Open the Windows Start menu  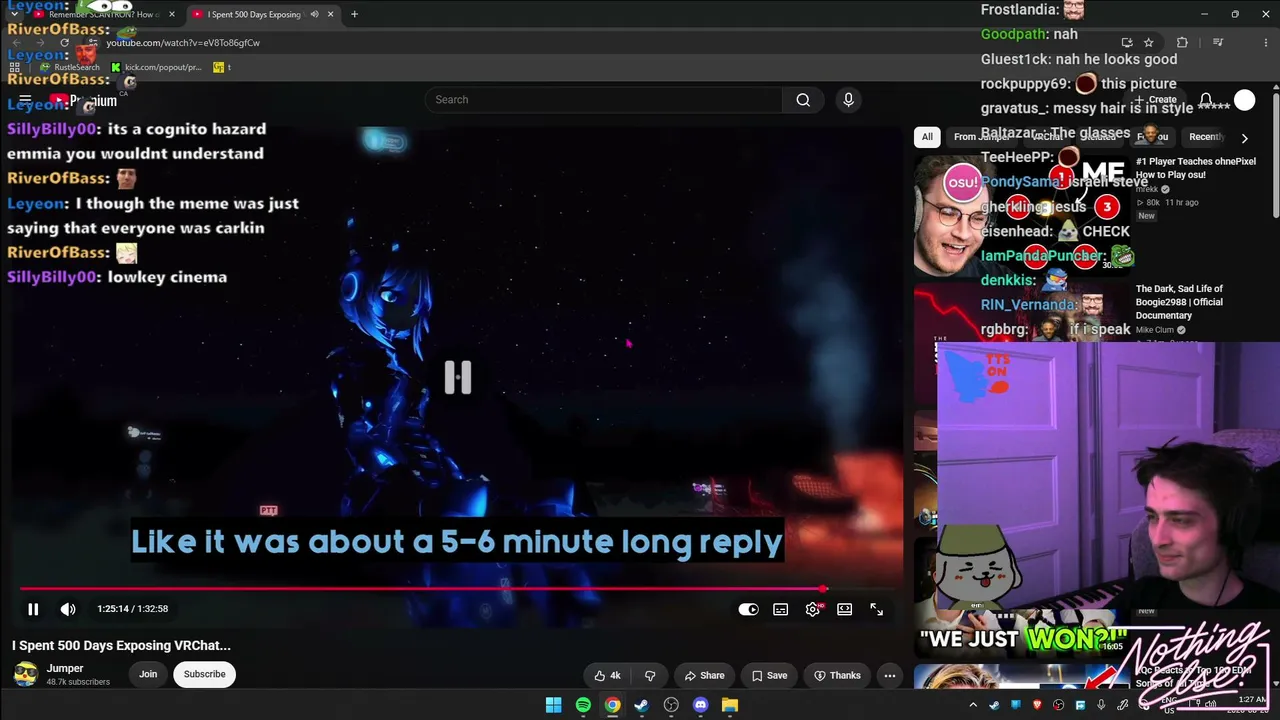(x=554, y=705)
